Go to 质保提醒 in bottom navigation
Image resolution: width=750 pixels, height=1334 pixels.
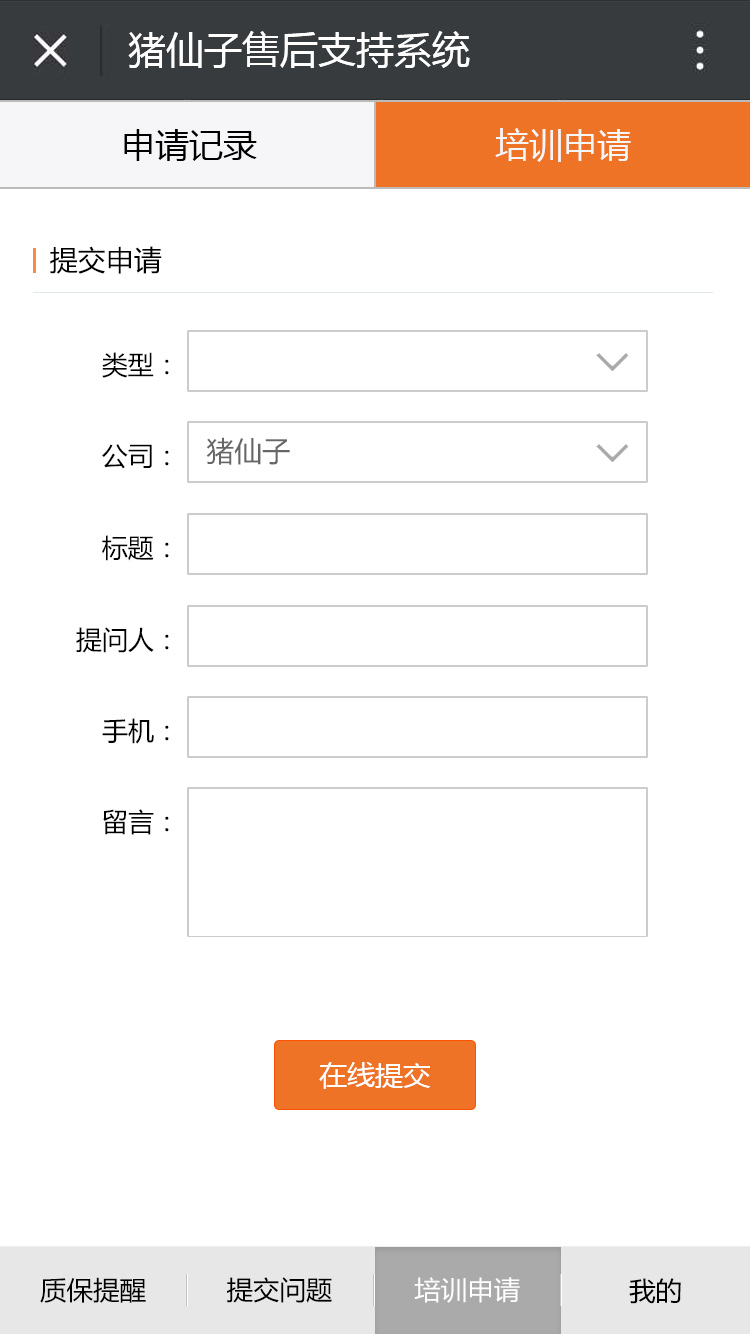tap(93, 1290)
